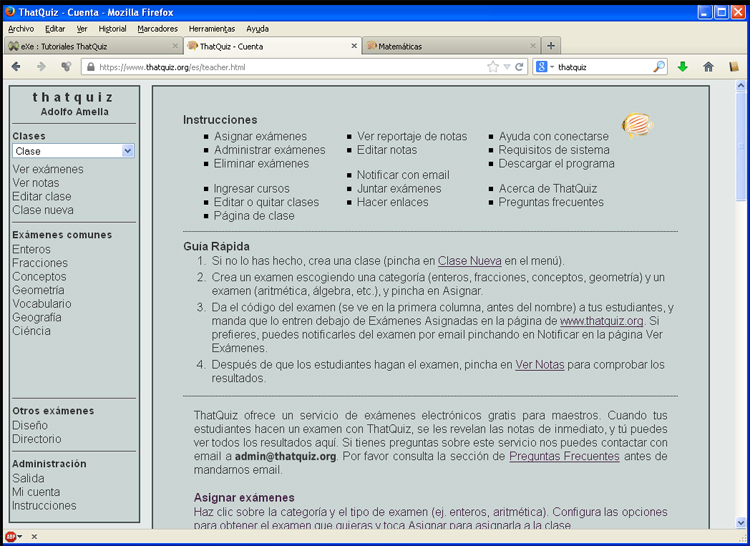750x546 pixels.
Task: Expand the Clase dropdown list
Action: tap(128, 151)
